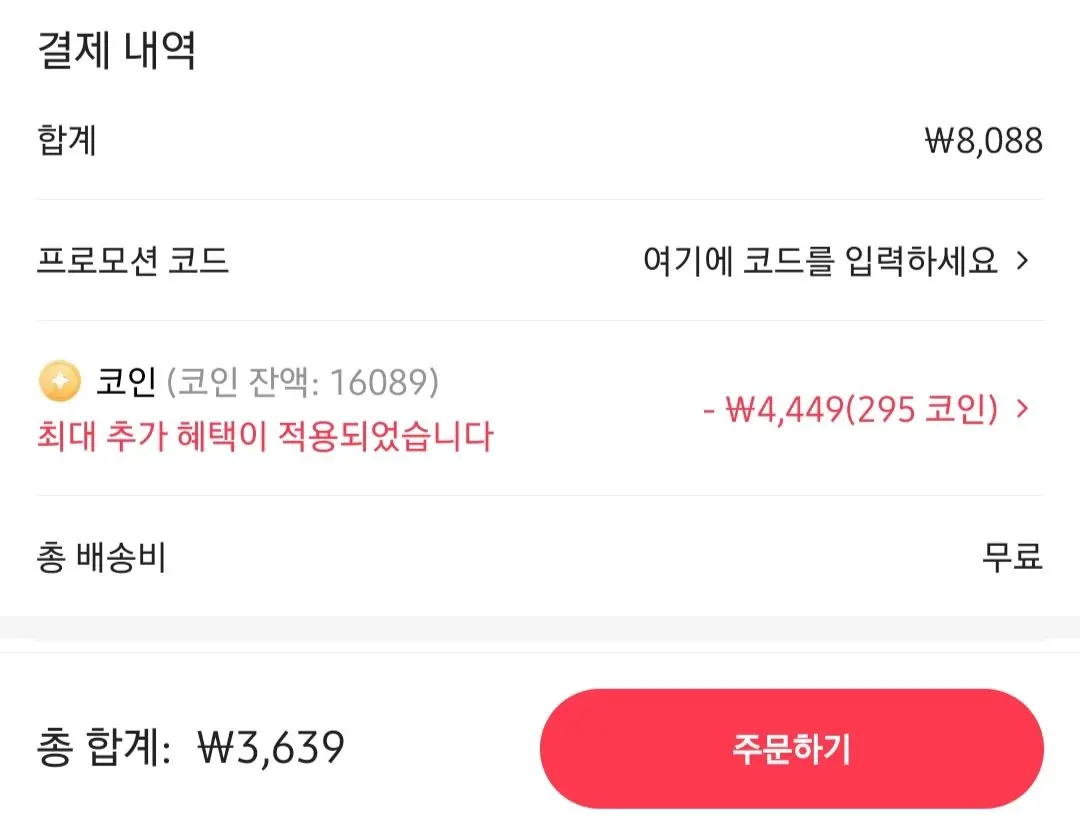The height and width of the screenshot is (826, 1080).
Task: Select the ₩3,639 final total amount
Action: tap(271, 747)
